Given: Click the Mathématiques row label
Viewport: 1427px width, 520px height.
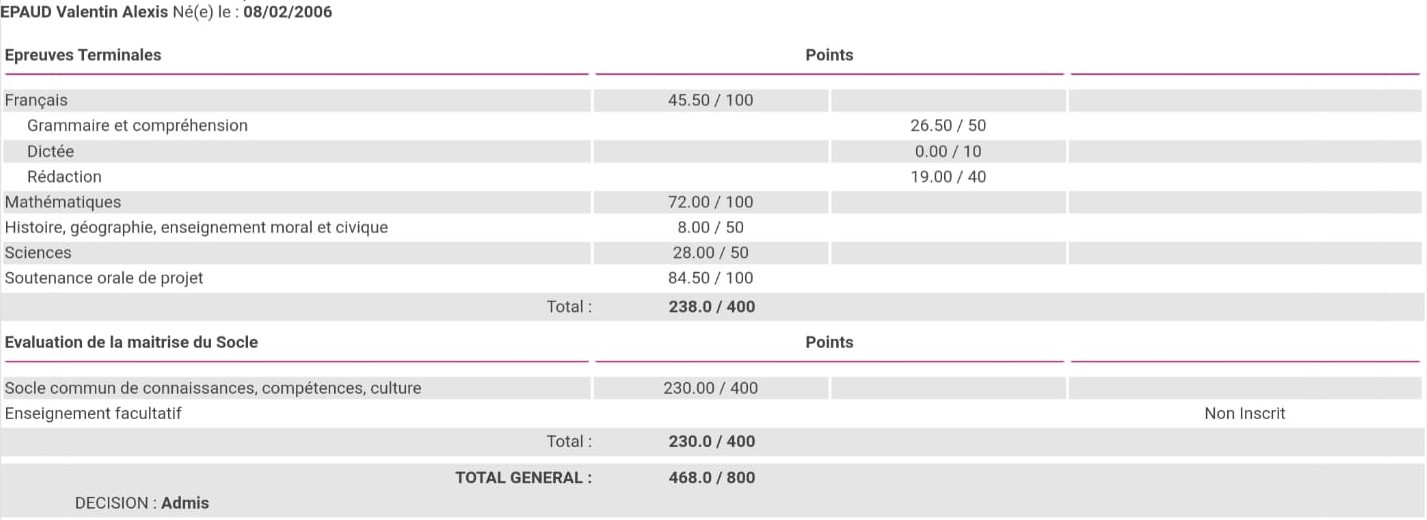Looking at the screenshot, I should tap(63, 202).
